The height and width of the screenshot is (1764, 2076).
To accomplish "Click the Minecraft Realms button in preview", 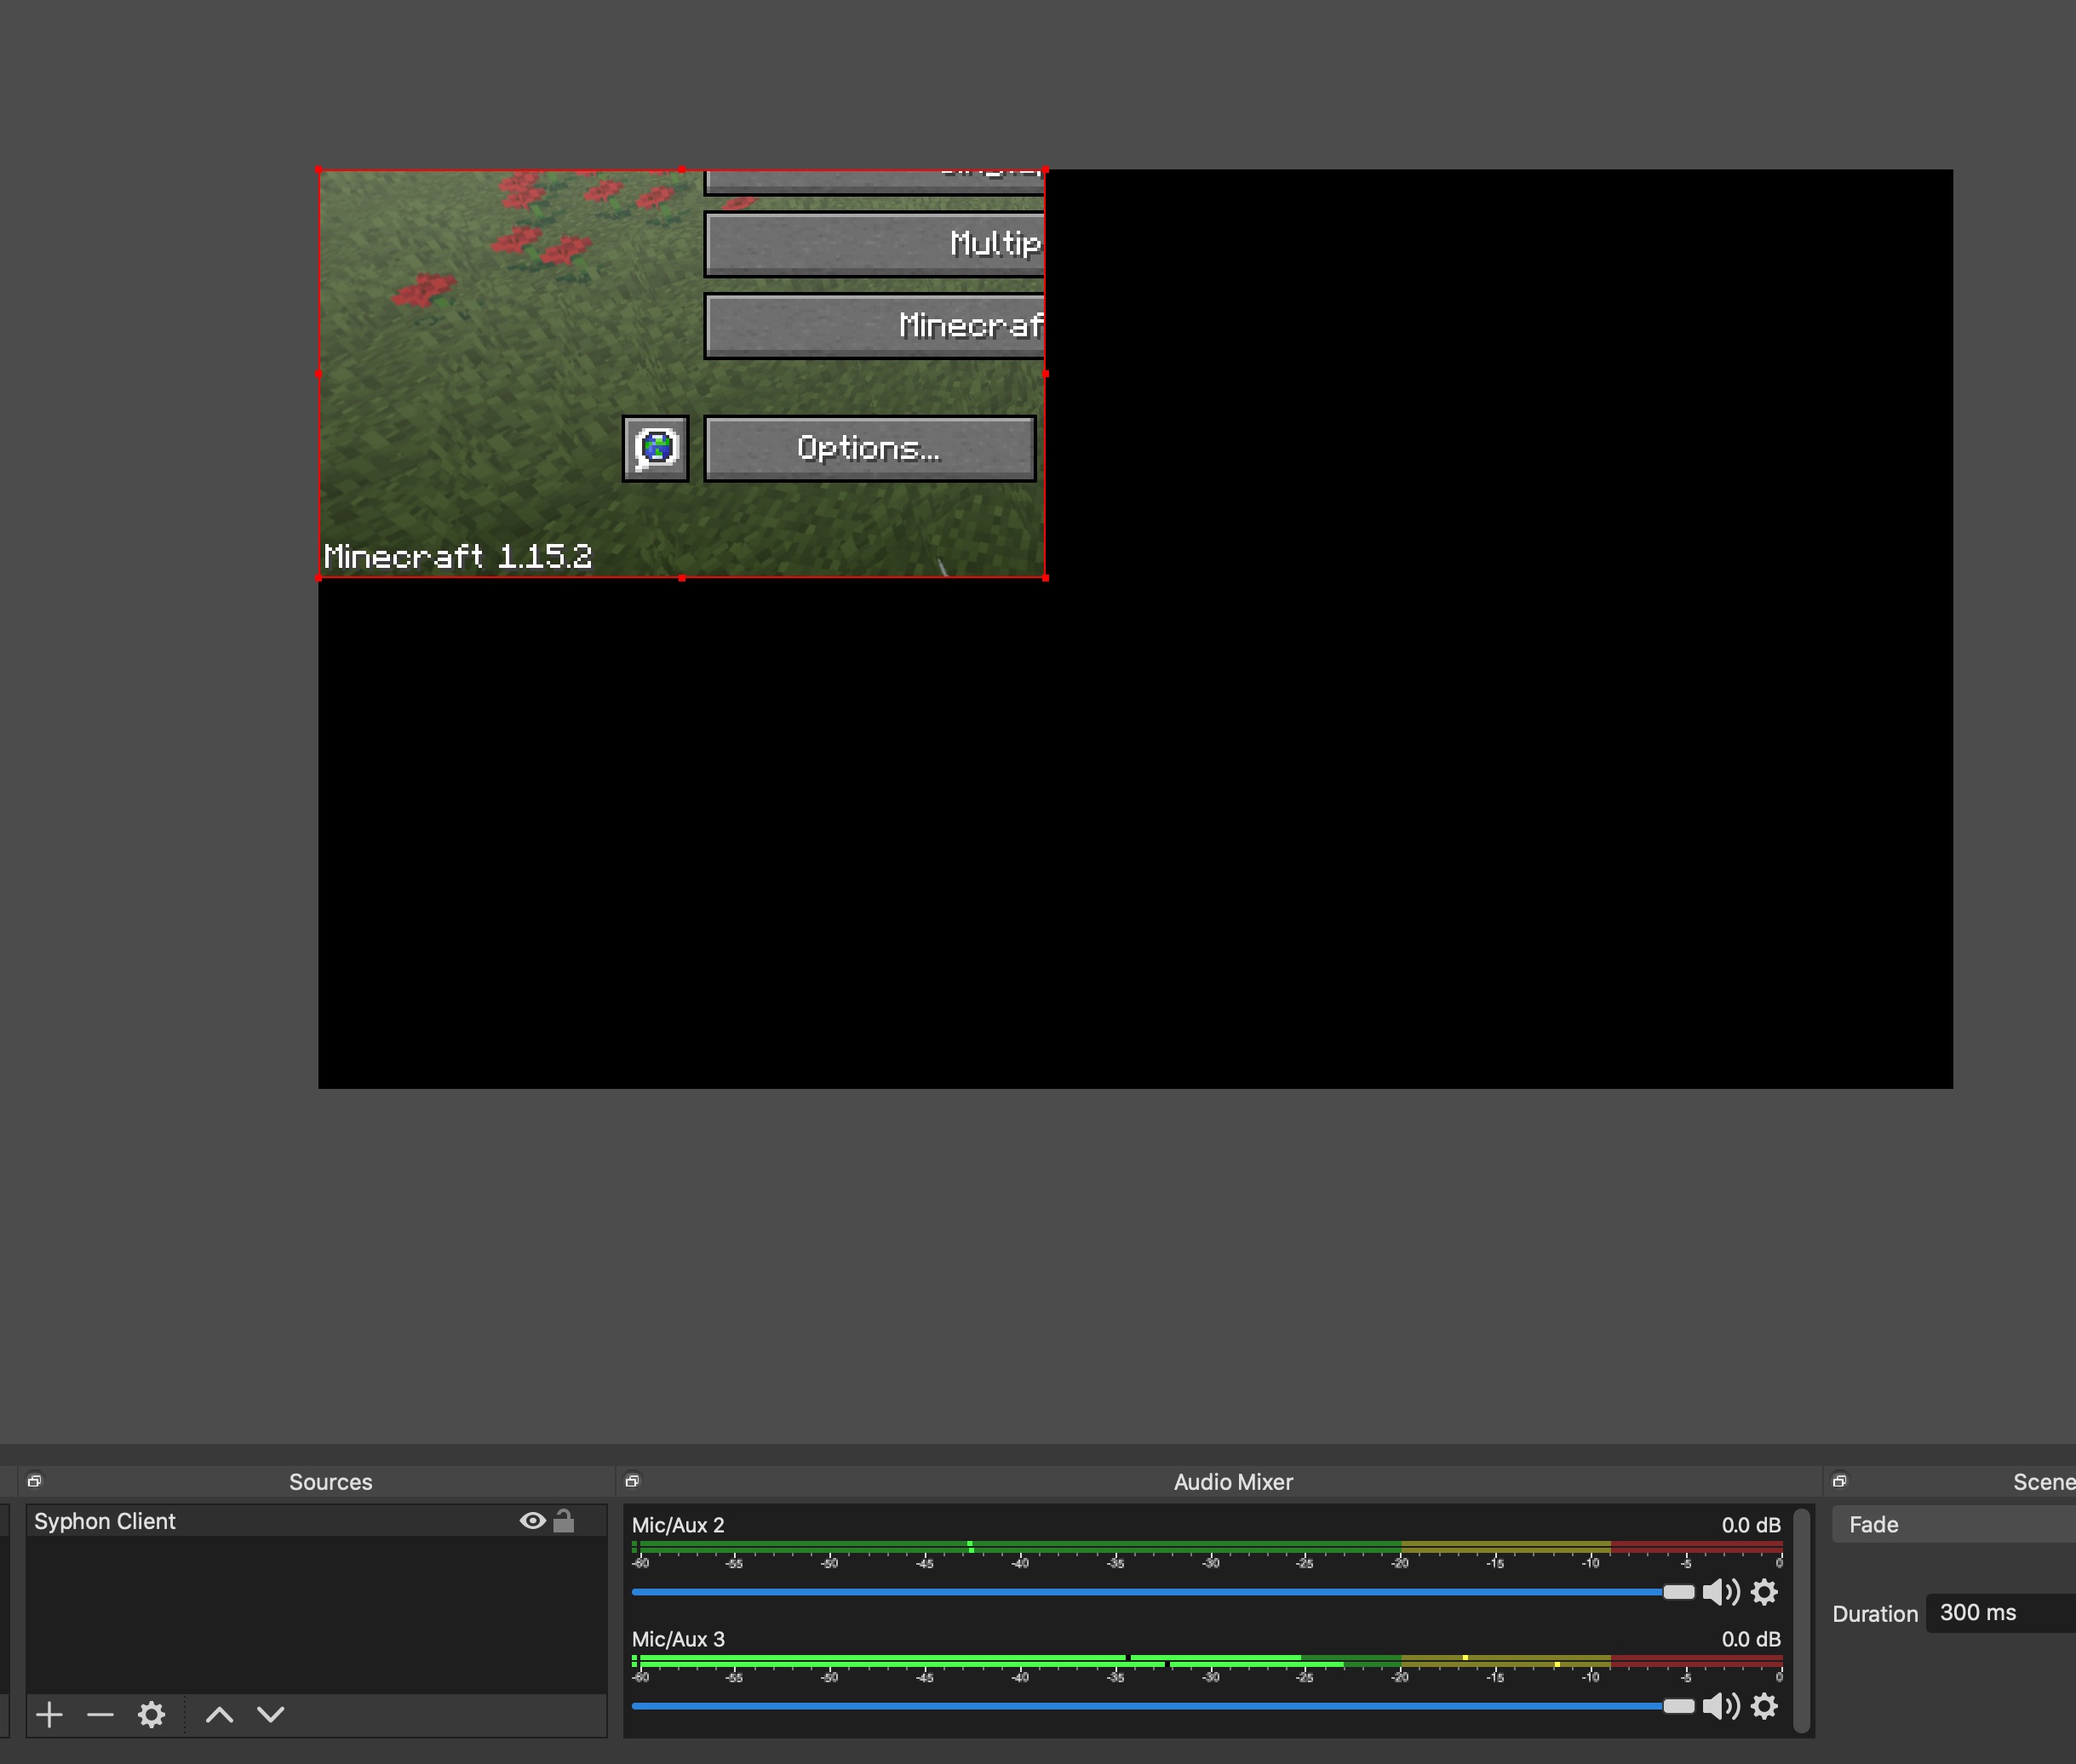I will pyautogui.click(x=875, y=325).
